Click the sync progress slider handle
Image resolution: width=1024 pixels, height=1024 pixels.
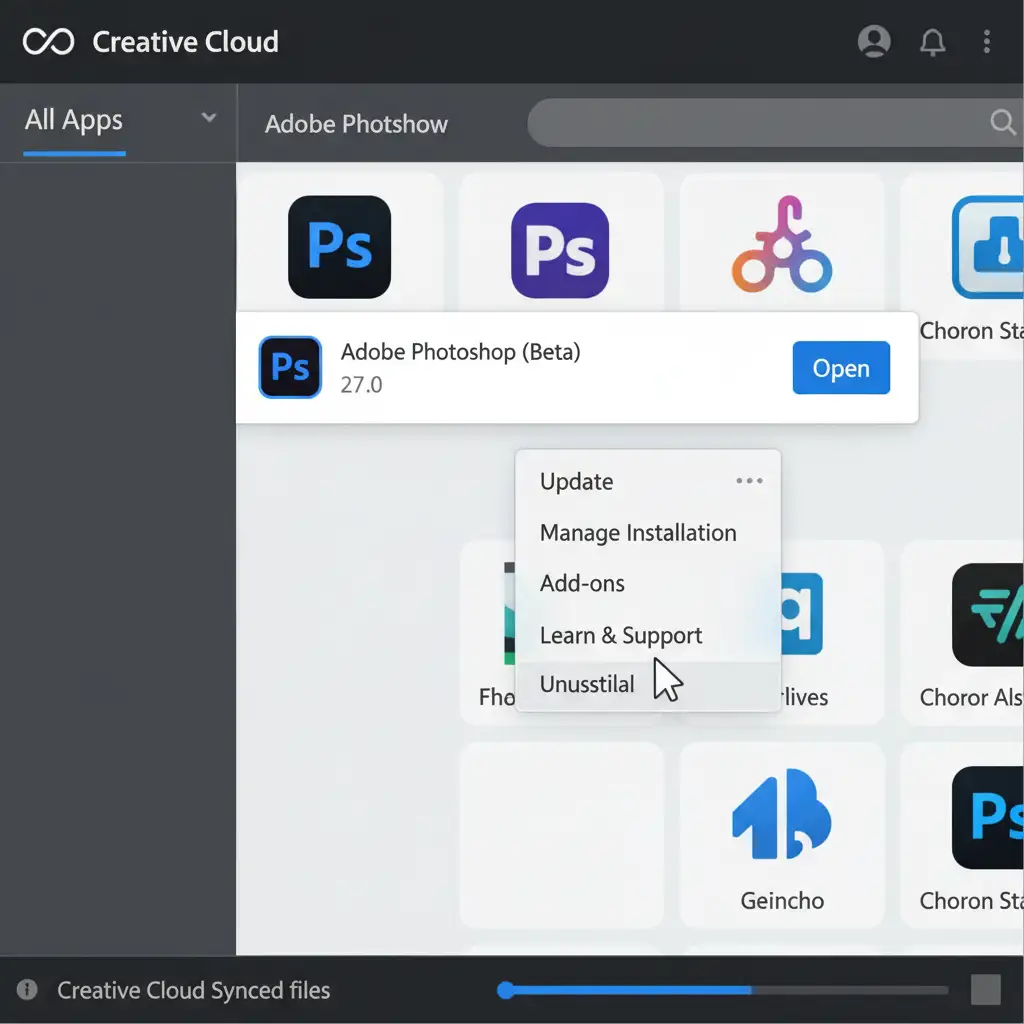(506, 990)
